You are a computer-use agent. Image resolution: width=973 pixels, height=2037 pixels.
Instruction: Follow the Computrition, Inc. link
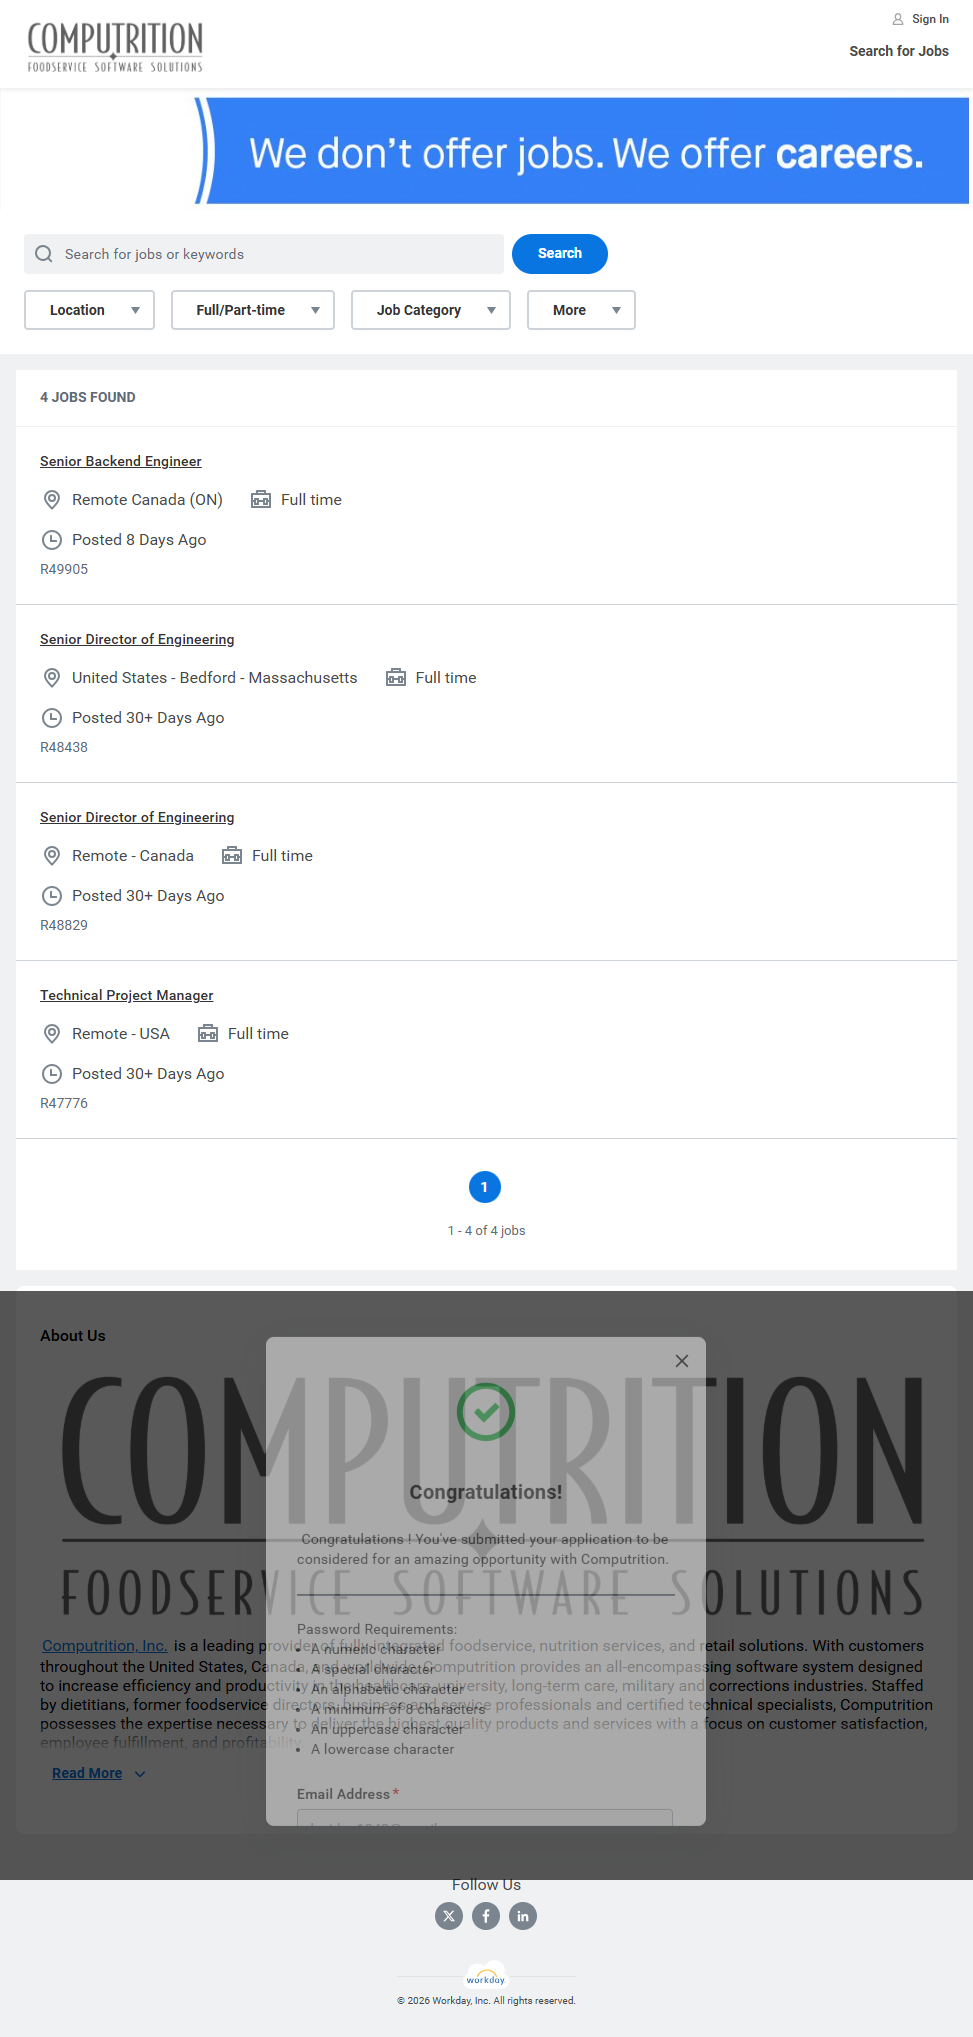click(105, 1646)
